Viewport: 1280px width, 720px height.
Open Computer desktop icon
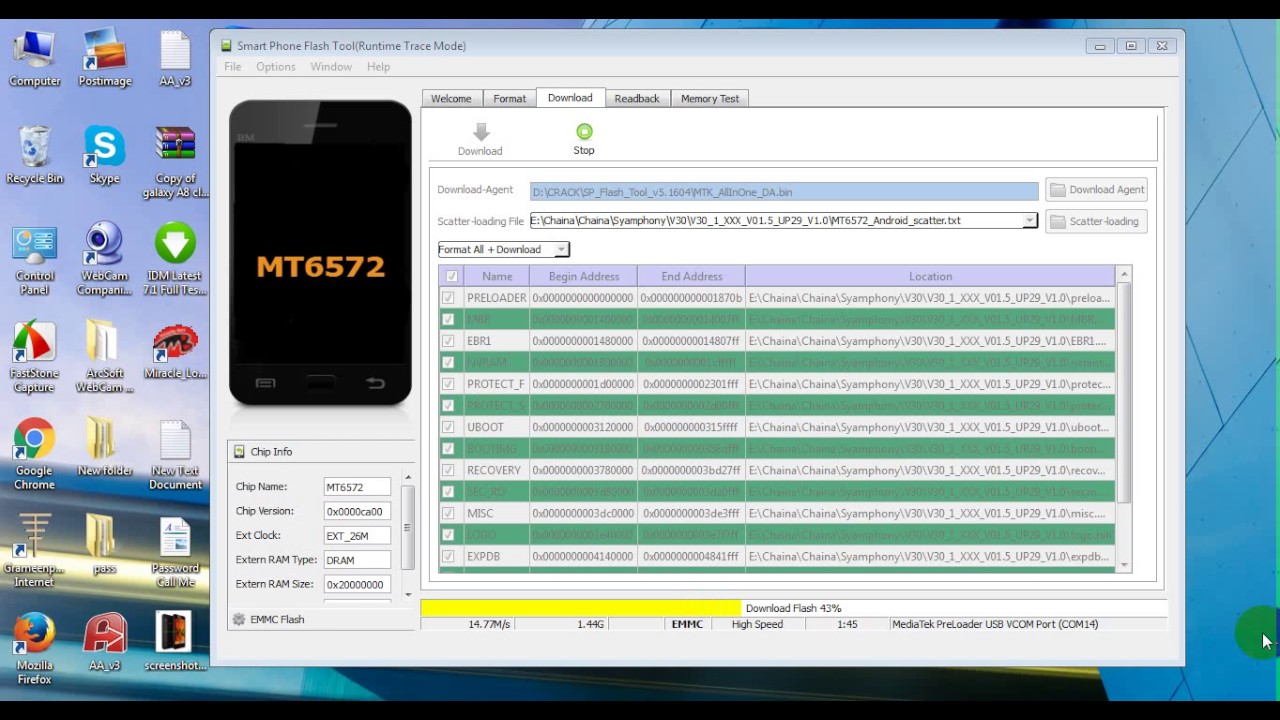pos(35,60)
